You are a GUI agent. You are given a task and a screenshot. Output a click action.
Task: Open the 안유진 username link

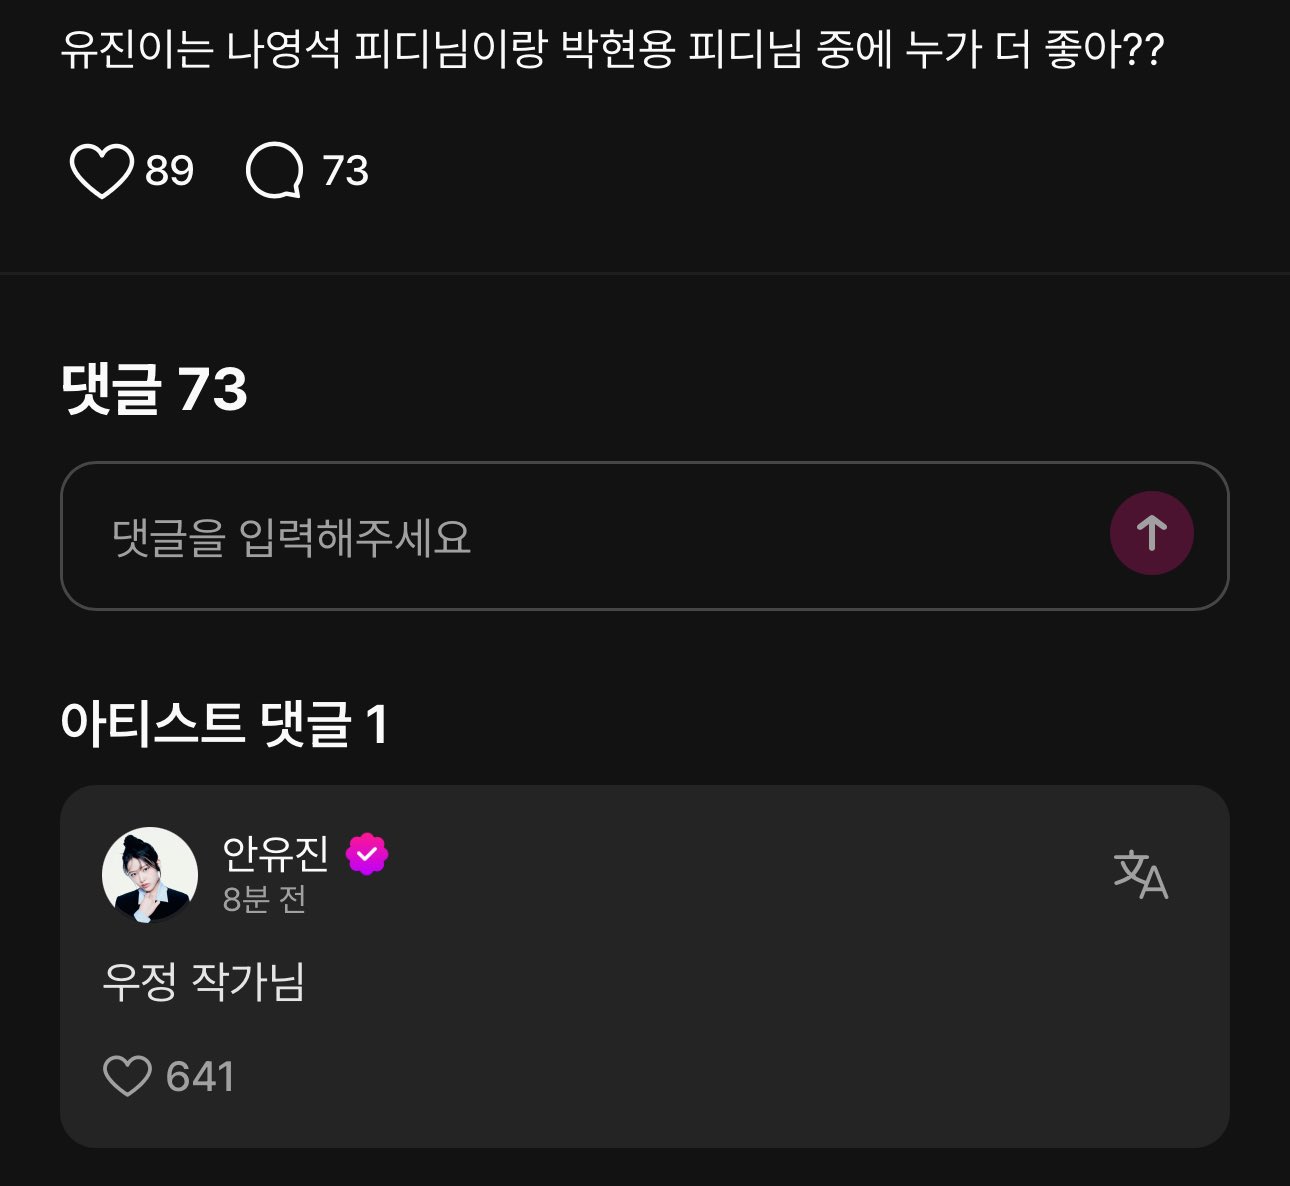click(x=275, y=853)
